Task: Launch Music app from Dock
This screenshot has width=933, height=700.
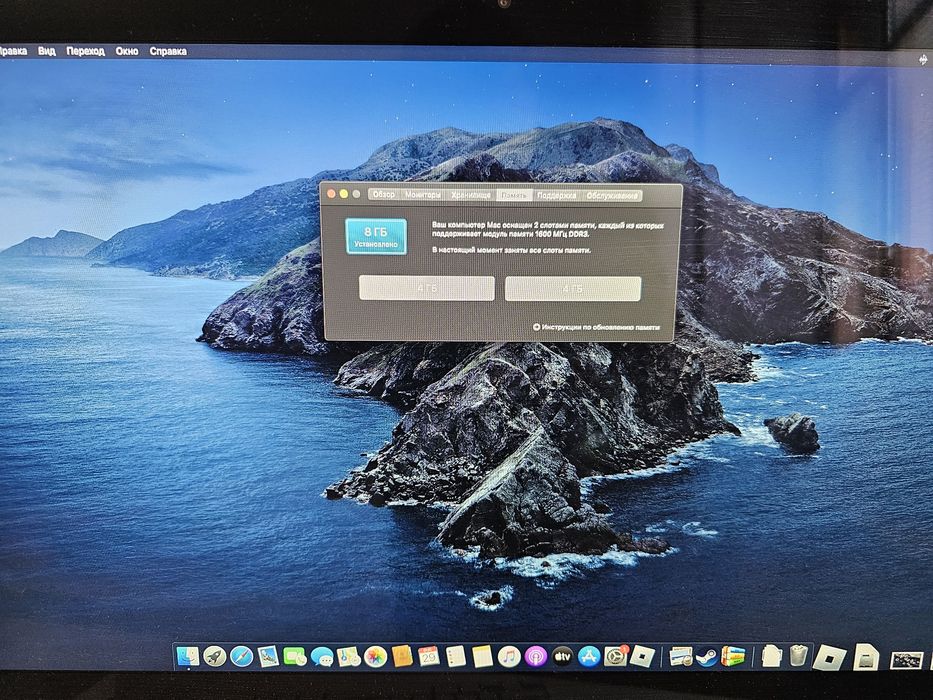Action: [x=509, y=657]
